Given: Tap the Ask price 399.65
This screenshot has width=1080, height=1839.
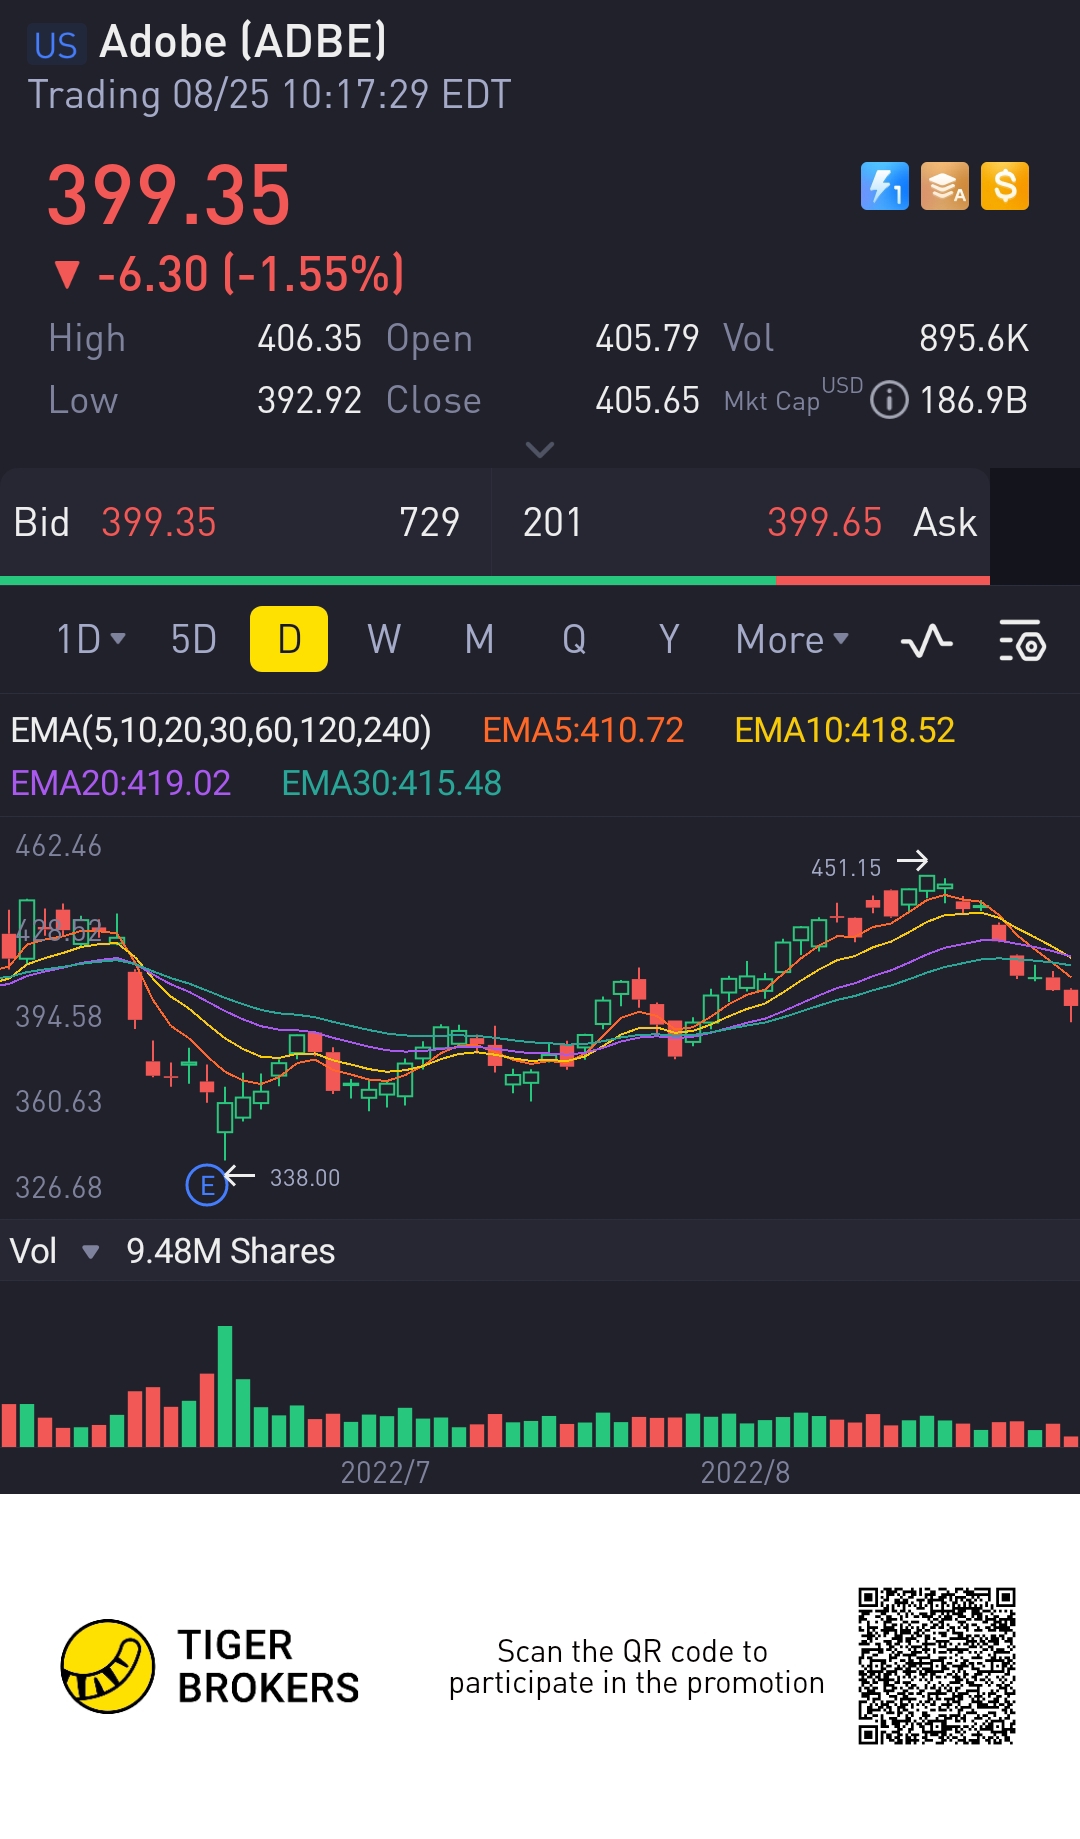Looking at the screenshot, I should click(x=824, y=522).
